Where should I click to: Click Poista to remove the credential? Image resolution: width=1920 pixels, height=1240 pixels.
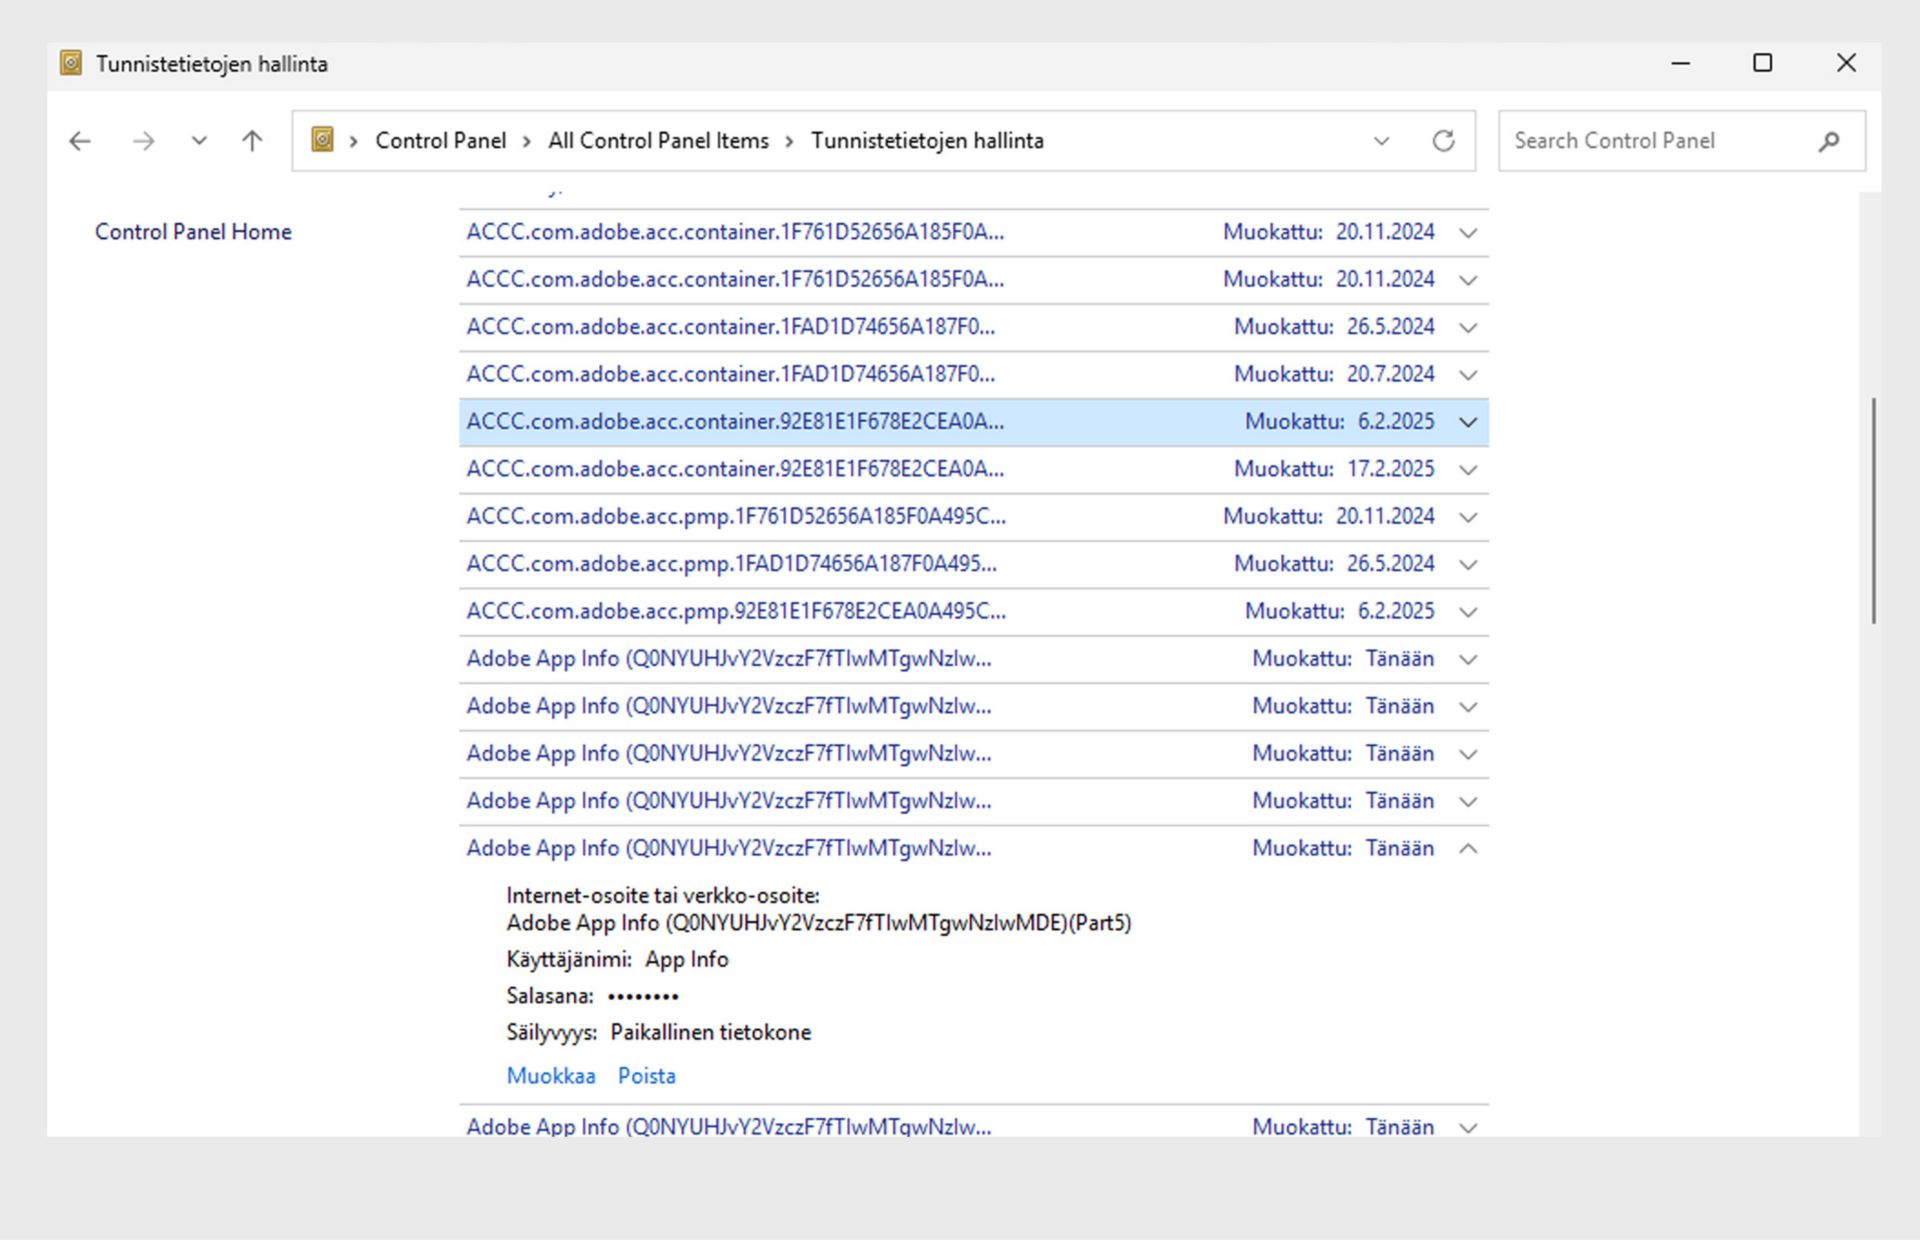[646, 1076]
